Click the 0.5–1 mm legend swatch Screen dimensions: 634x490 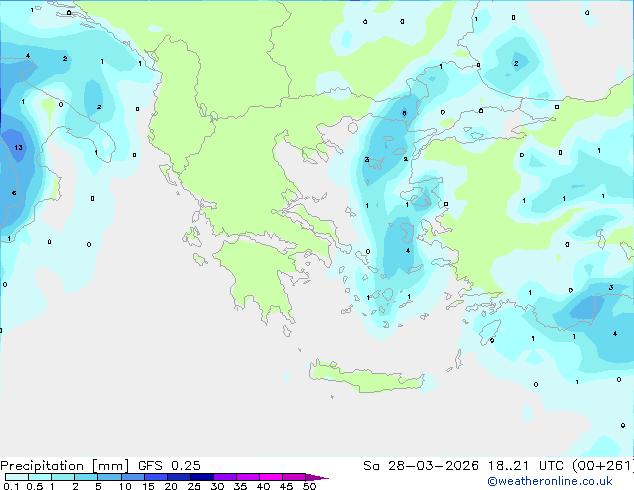point(40,477)
